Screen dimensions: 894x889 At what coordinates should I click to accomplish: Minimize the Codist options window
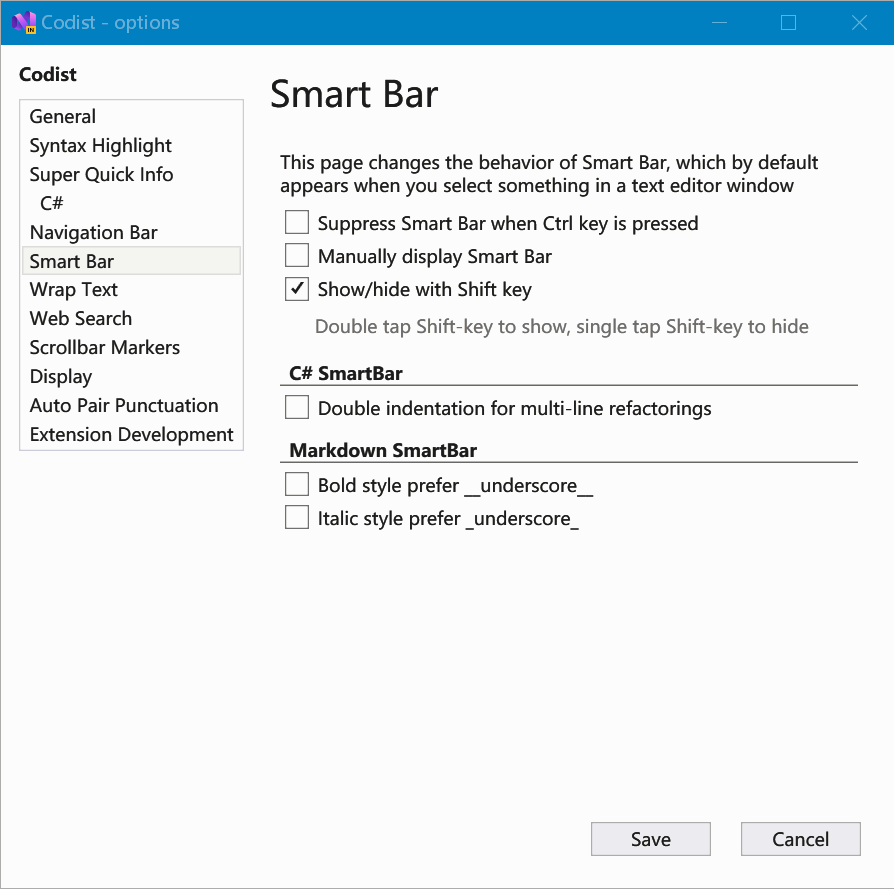720,22
